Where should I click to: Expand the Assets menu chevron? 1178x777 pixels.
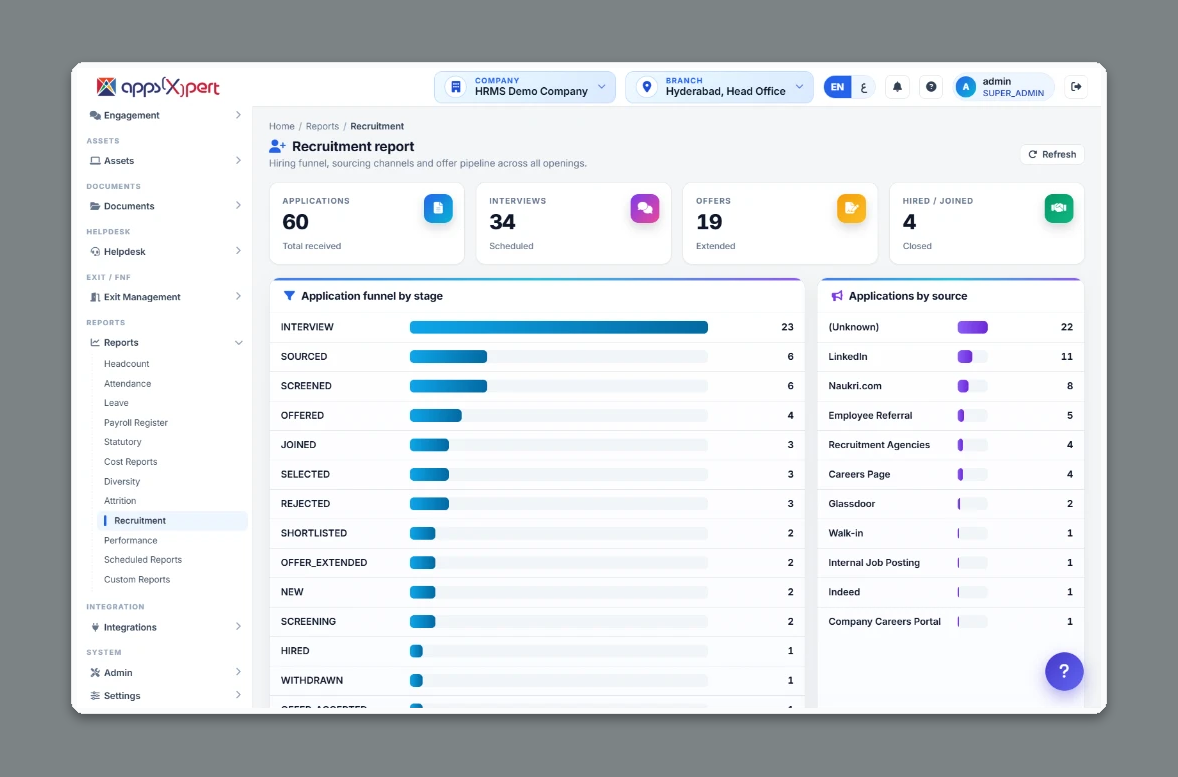(x=238, y=161)
